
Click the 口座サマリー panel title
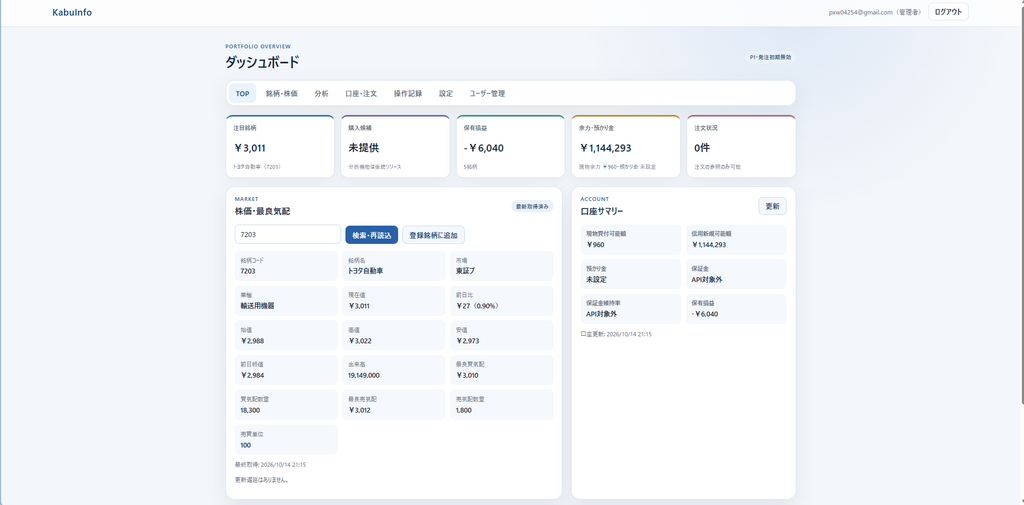(601, 211)
